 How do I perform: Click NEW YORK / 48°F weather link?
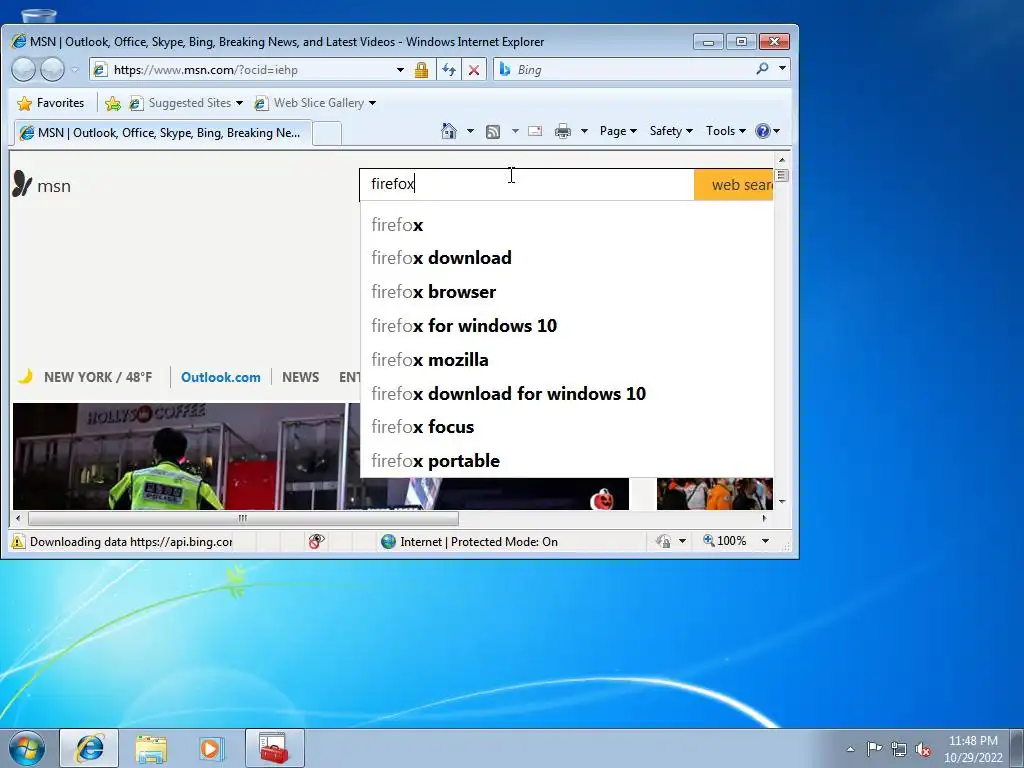(x=98, y=377)
